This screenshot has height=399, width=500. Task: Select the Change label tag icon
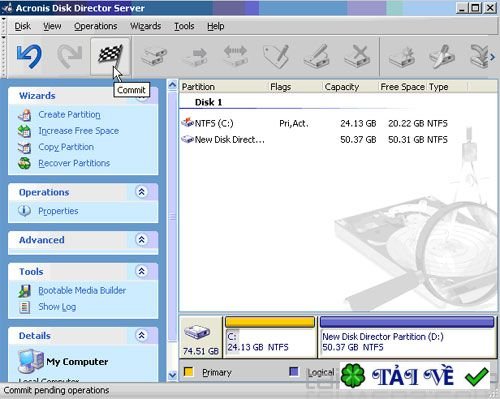[x=276, y=56]
